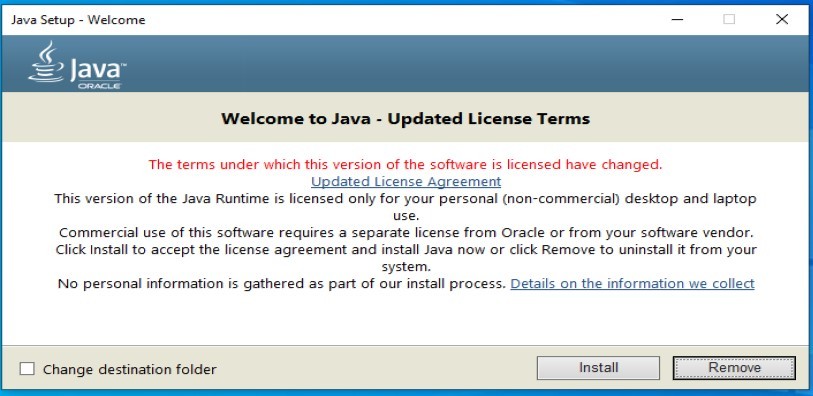Image resolution: width=813 pixels, height=396 pixels.
Task: Click the Change destination folder label
Action: [x=130, y=370]
